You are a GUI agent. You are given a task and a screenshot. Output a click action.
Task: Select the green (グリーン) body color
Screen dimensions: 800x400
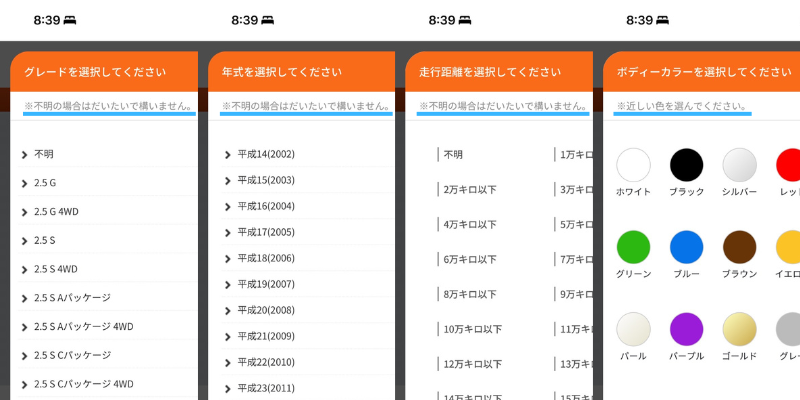click(633, 247)
